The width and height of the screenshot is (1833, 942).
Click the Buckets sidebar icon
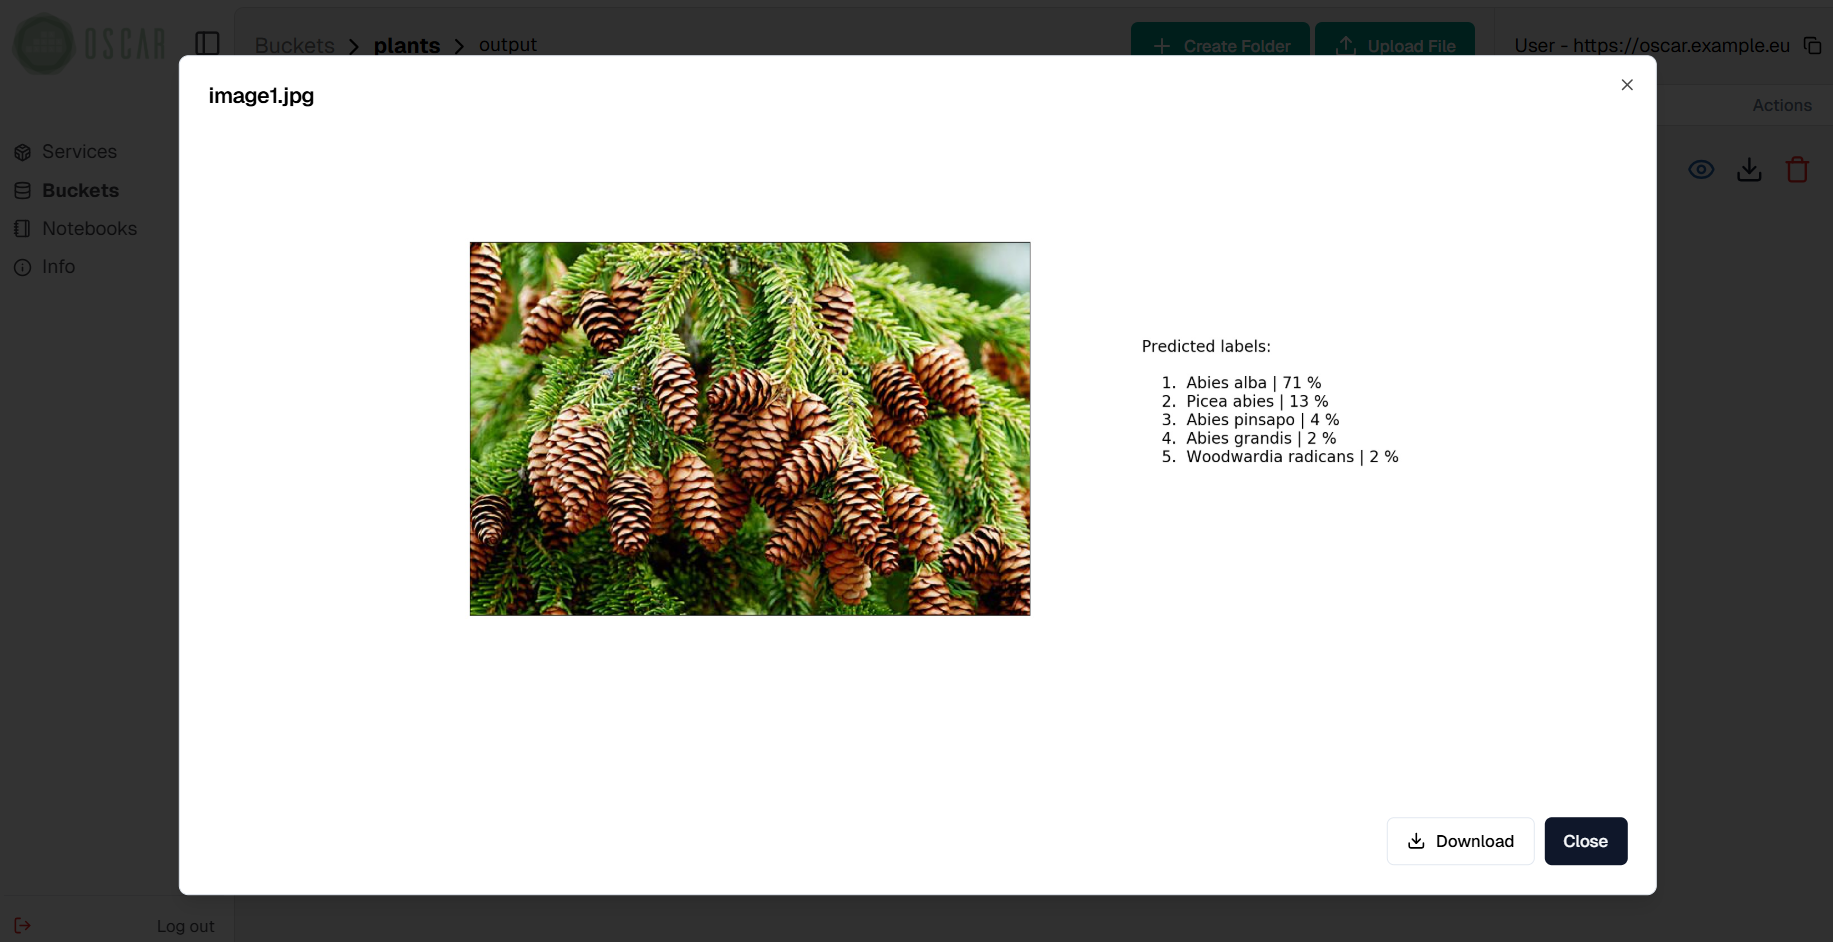point(23,190)
